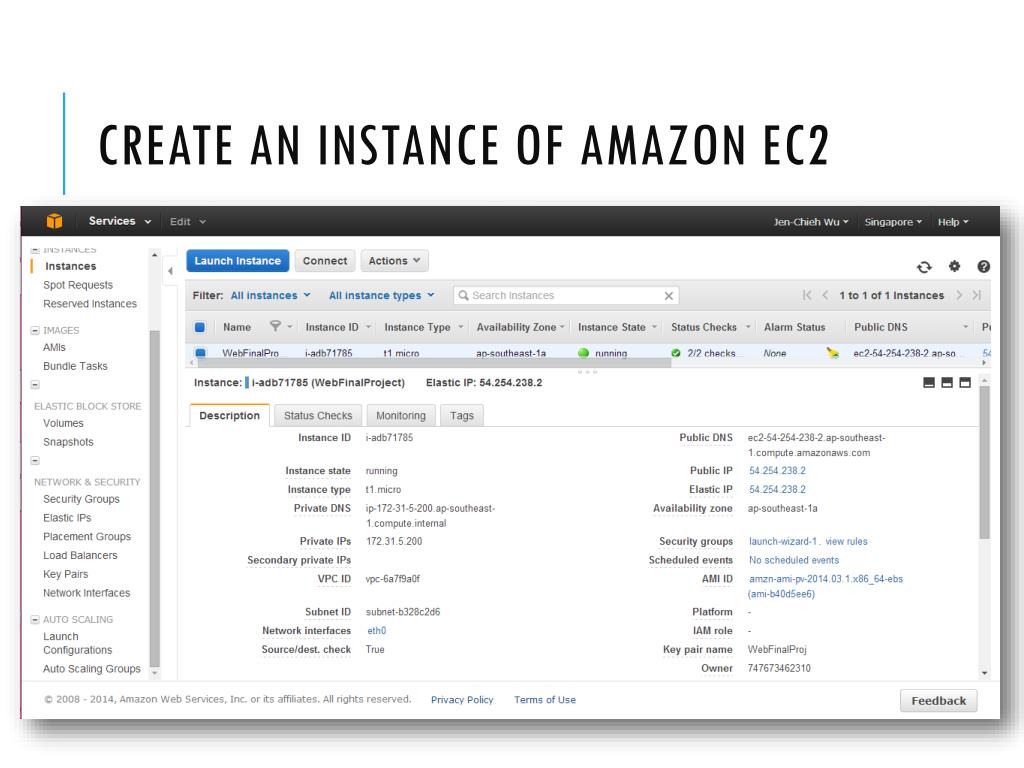Clear the search instances field
Image resolution: width=1024 pixels, height=768 pixels.
pyautogui.click(x=669, y=296)
